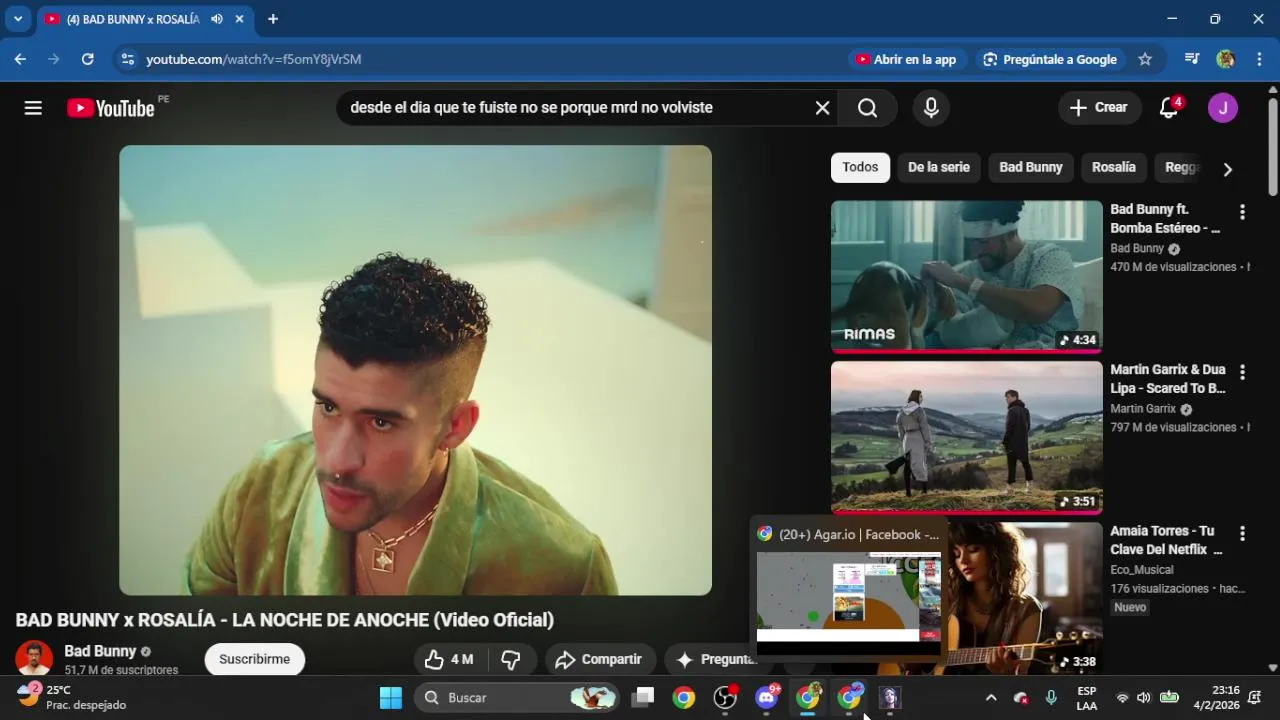Open Discord from the taskbar
The height and width of the screenshot is (720, 1280).
(767, 698)
